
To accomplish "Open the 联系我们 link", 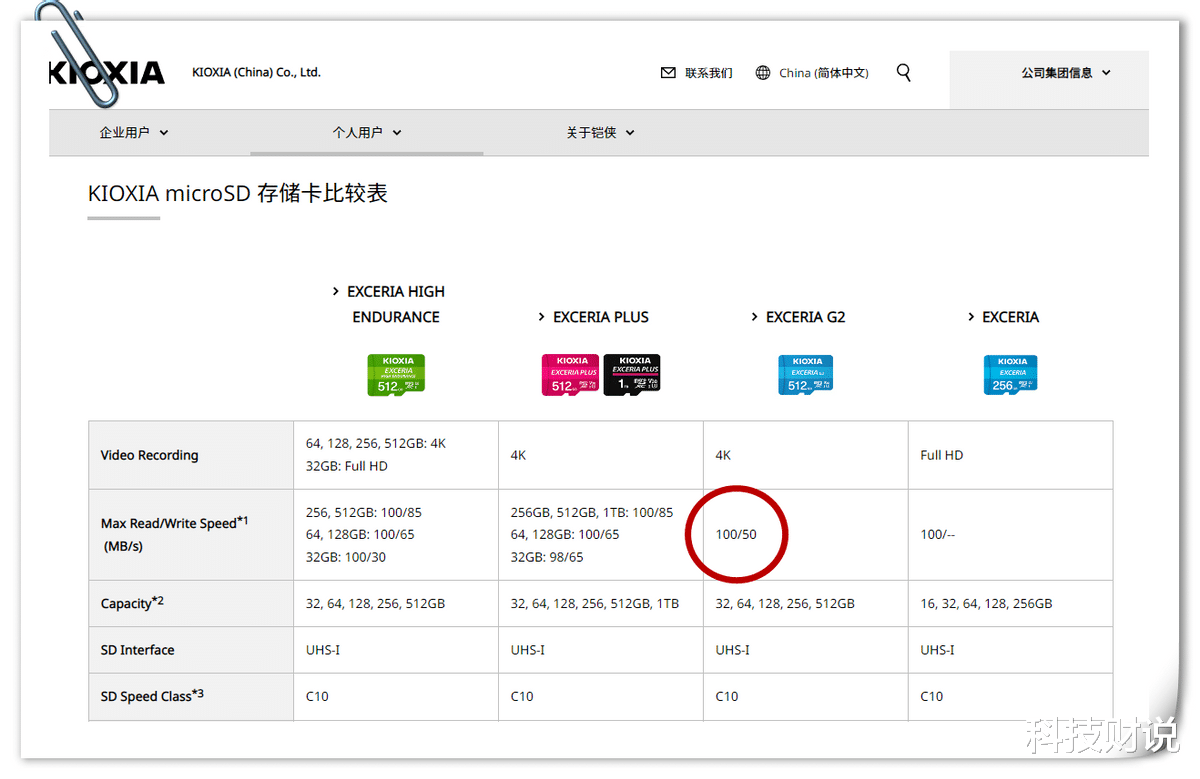I will tap(709, 73).
